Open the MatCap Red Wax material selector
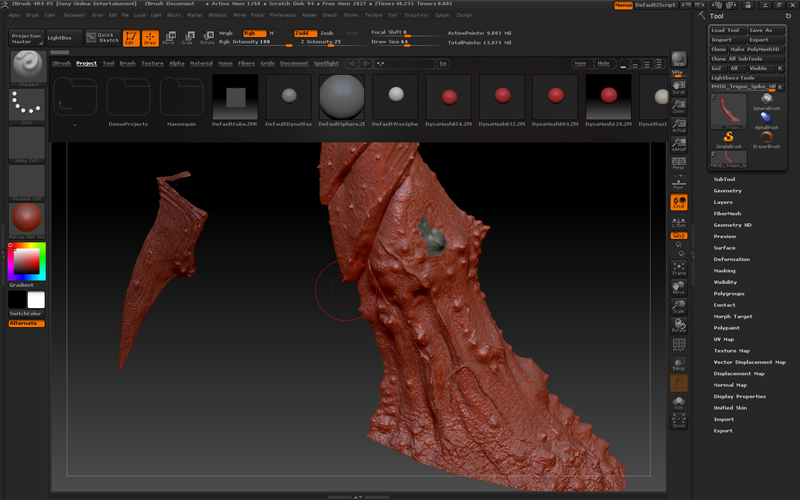Image resolution: width=800 pixels, height=500 pixels. [27, 221]
